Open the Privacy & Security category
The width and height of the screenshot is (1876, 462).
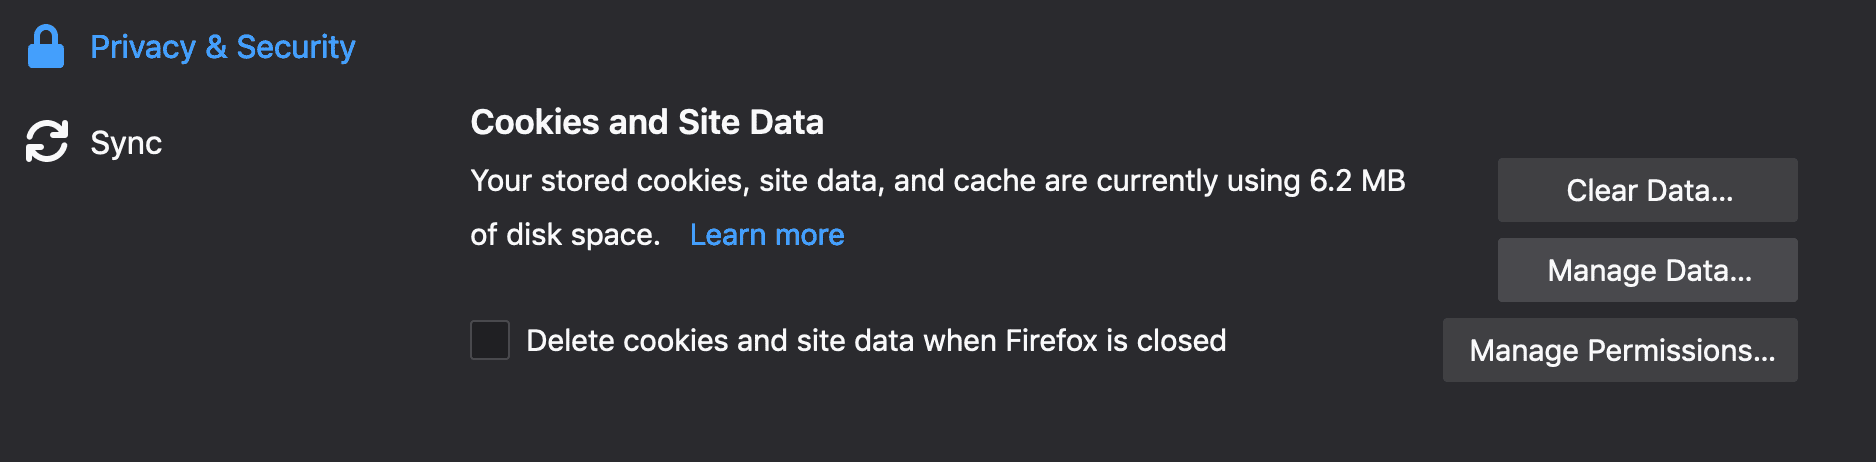[222, 47]
